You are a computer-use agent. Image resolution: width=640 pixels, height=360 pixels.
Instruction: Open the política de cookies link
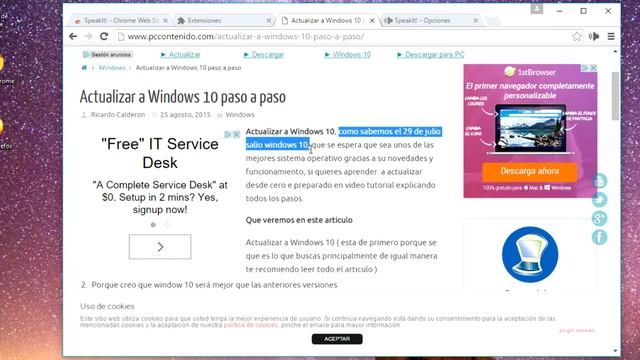tap(251, 325)
